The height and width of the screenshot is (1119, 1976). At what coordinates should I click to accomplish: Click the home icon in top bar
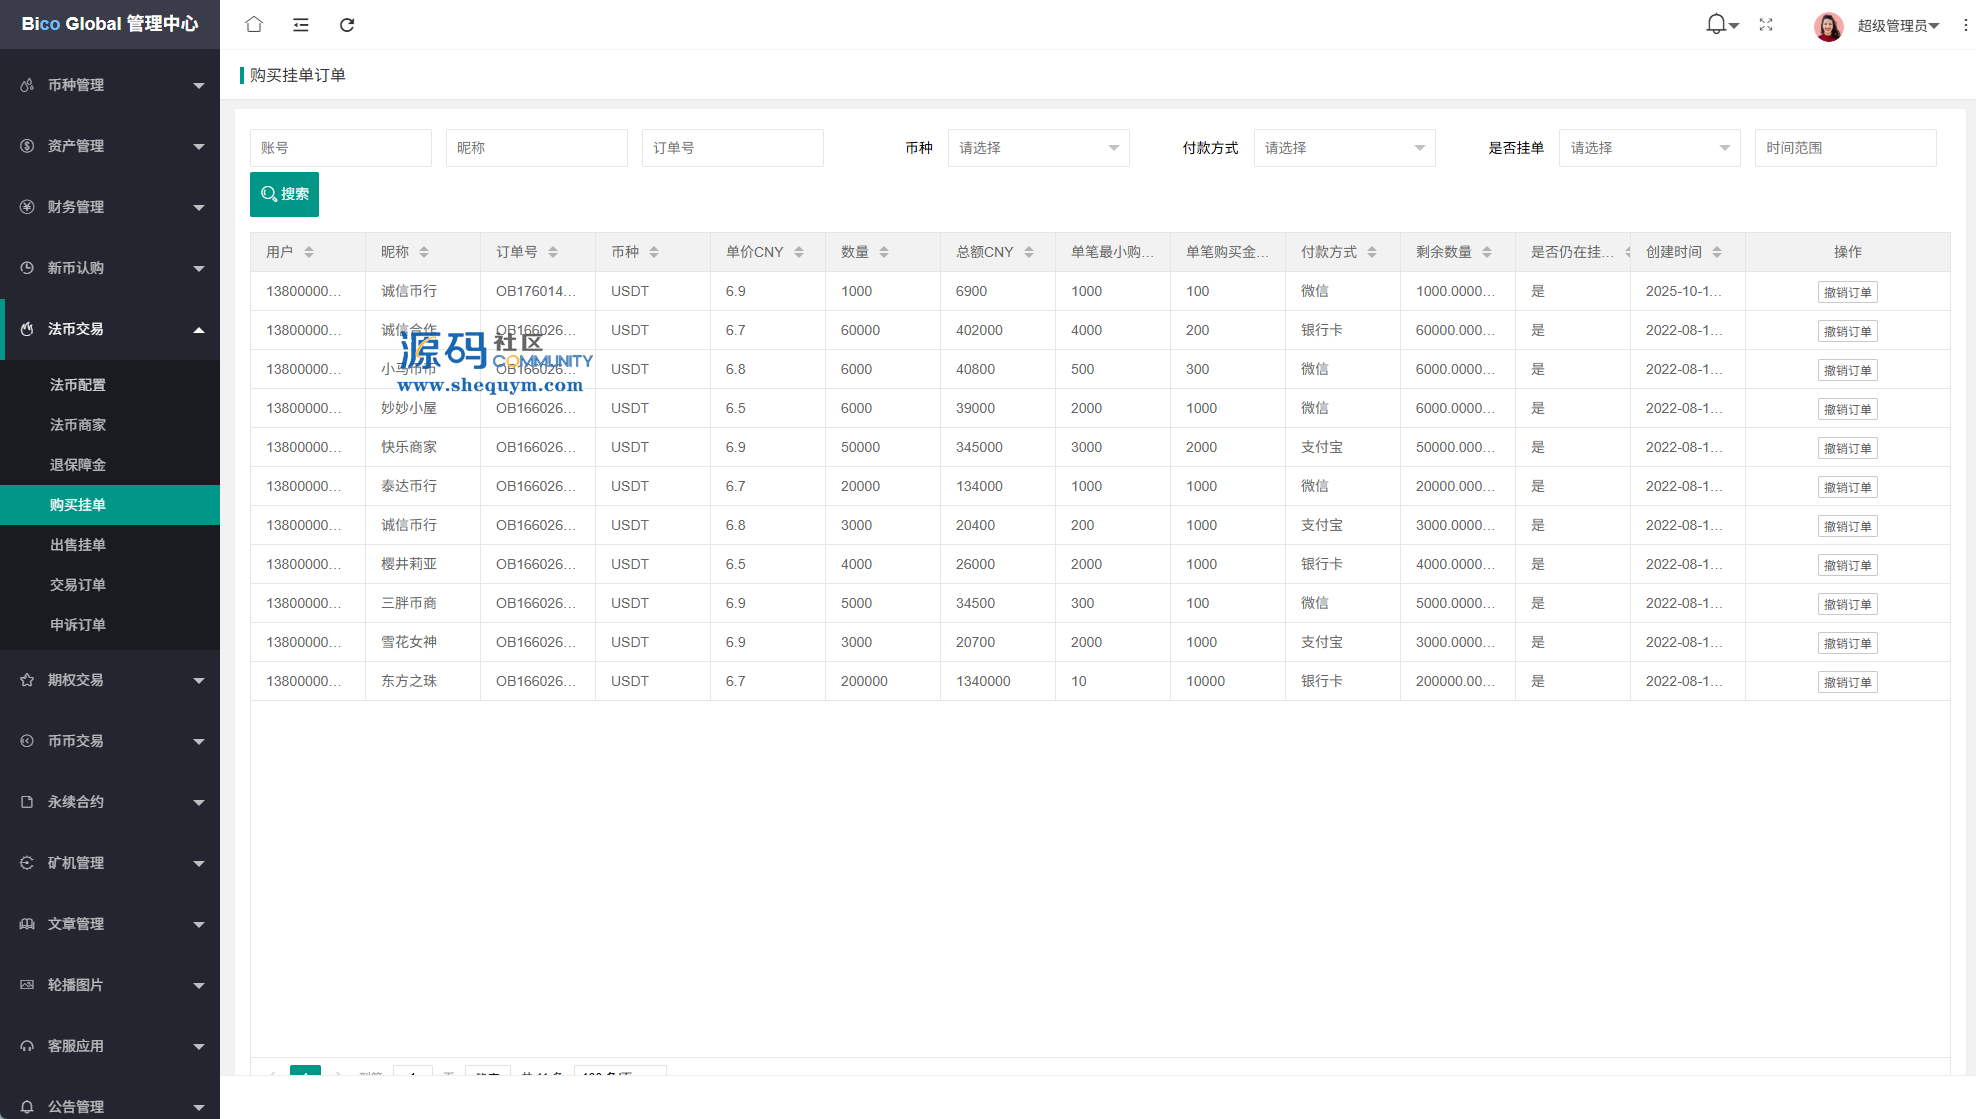254,24
